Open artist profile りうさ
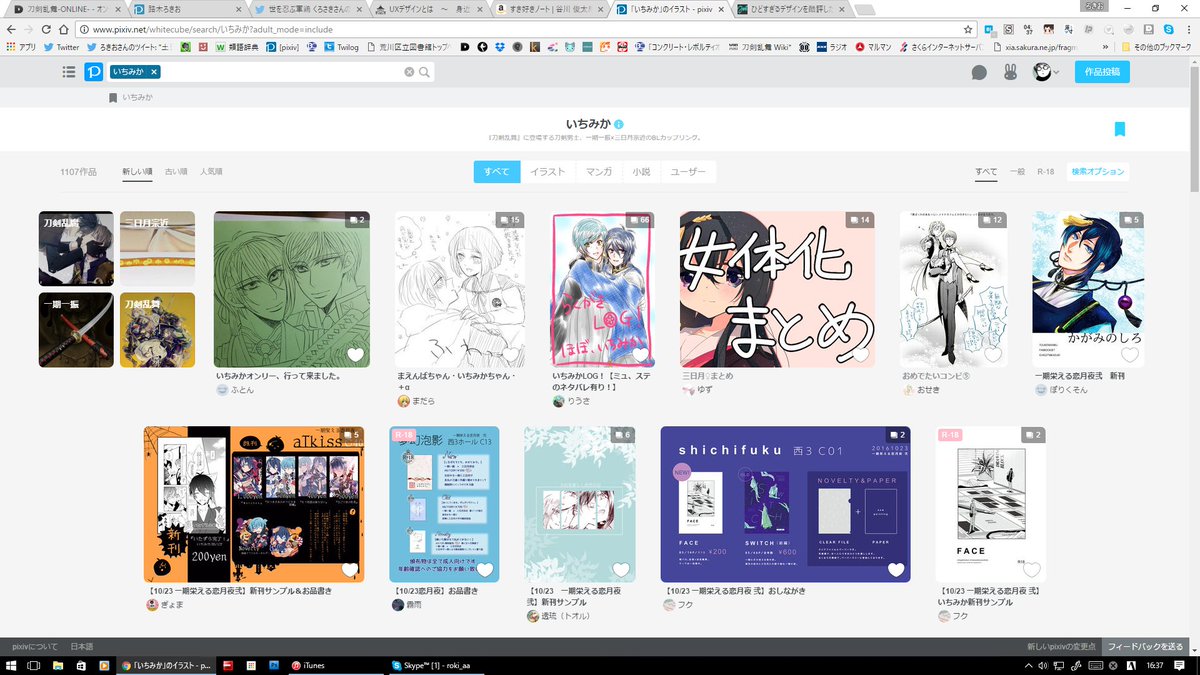 (577, 401)
